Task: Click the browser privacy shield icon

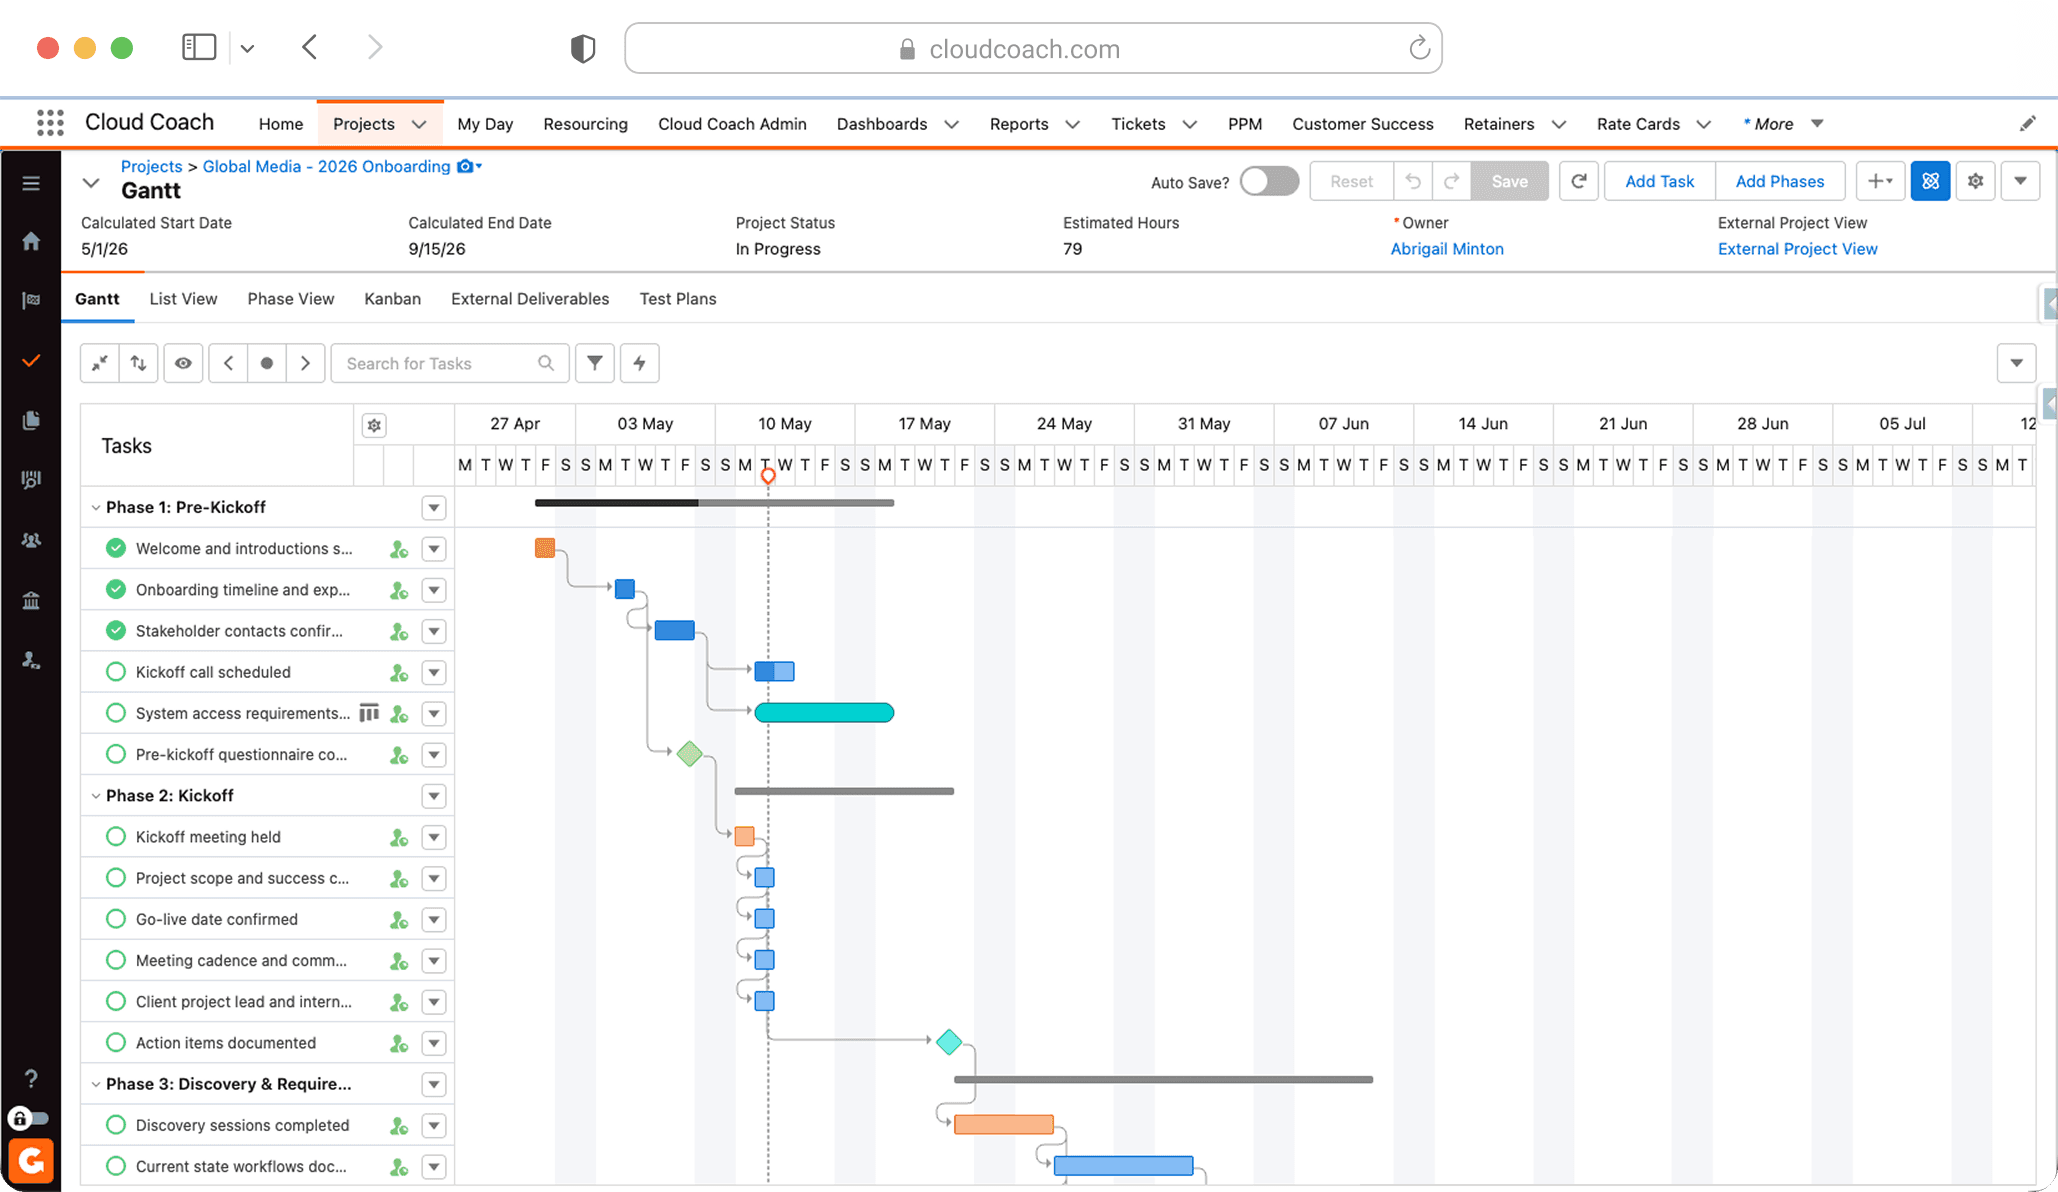Action: 583,48
